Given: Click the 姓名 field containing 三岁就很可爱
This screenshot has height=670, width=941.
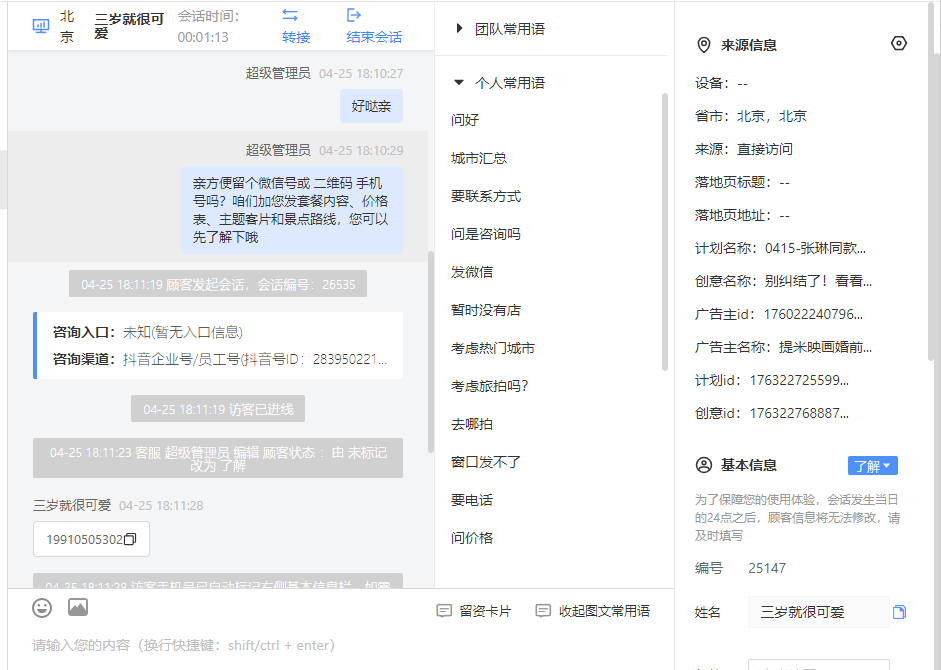Looking at the screenshot, I should point(819,612).
